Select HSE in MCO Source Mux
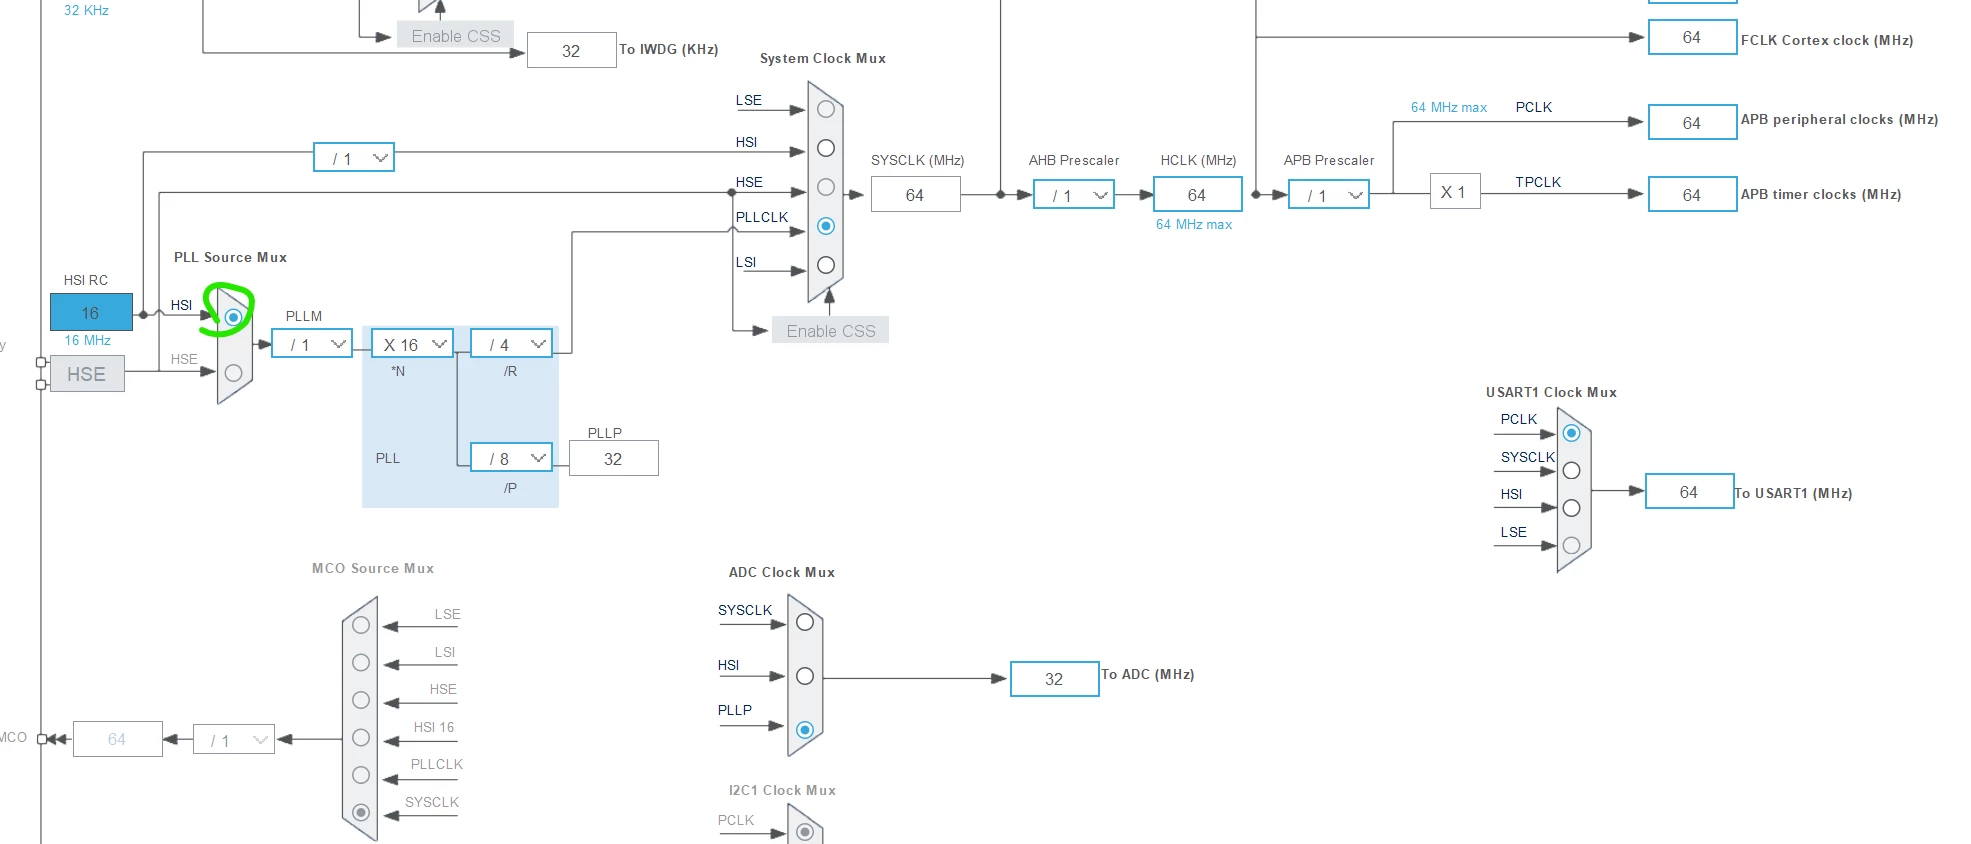The width and height of the screenshot is (1971, 844). pyautogui.click(x=361, y=700)
